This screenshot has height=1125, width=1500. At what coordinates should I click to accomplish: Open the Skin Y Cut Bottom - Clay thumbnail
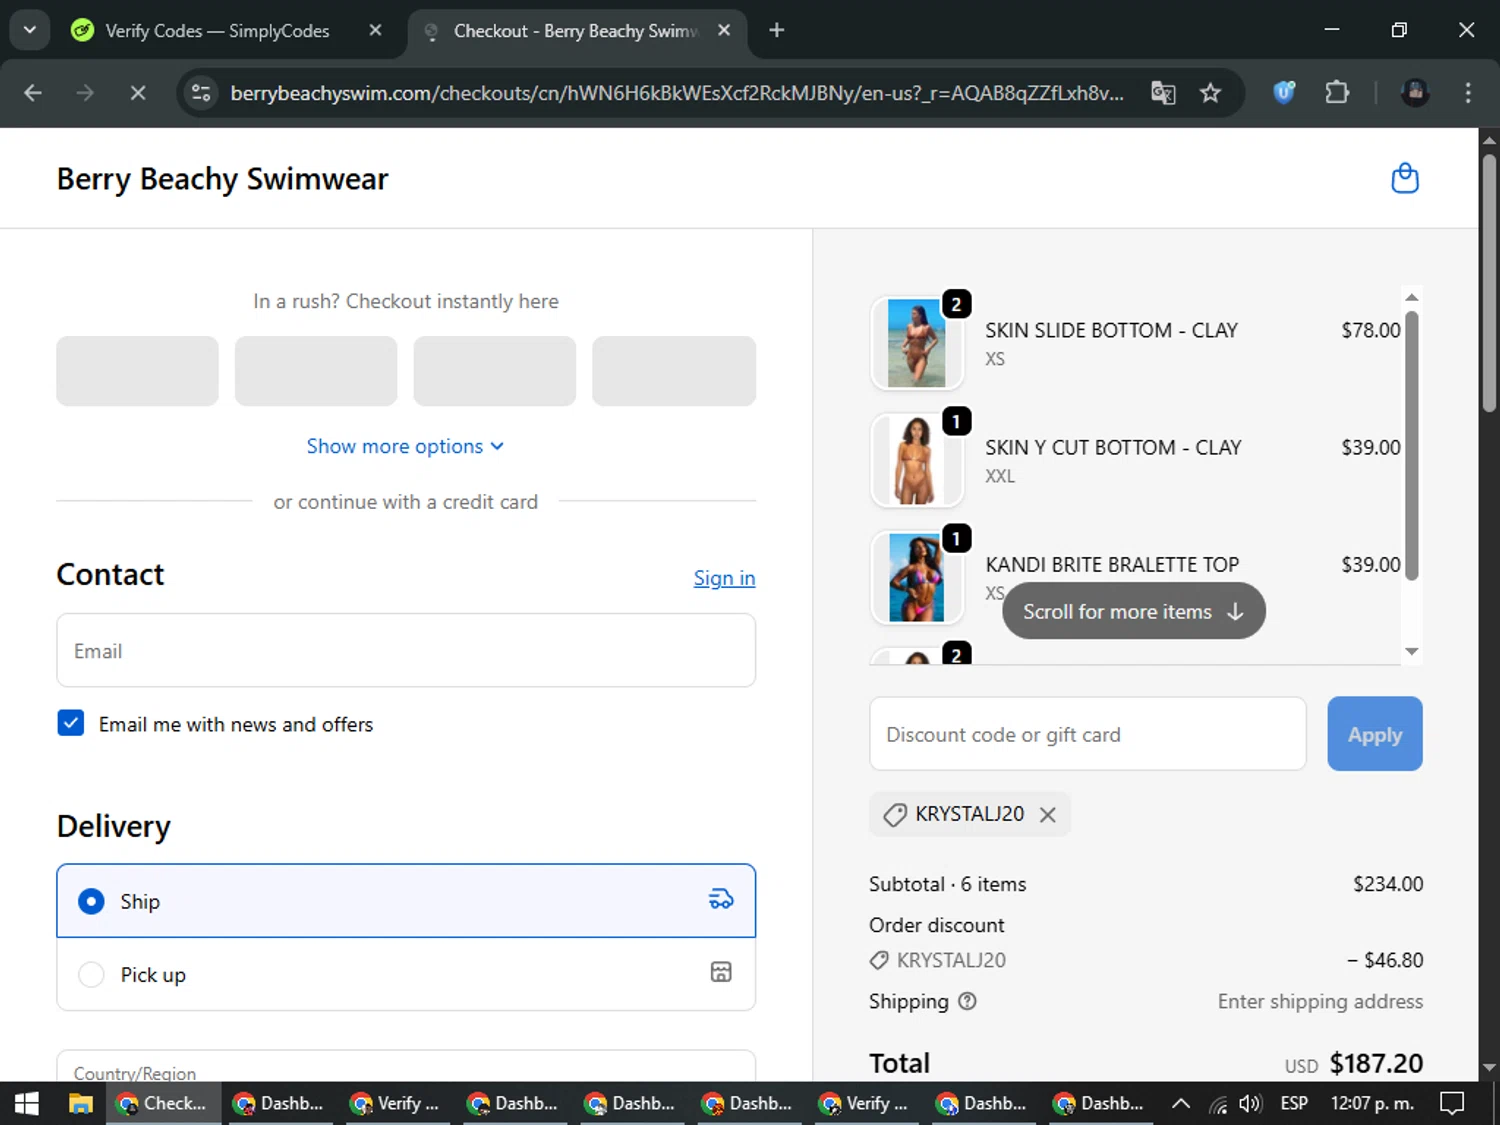pyautogui.click(x=917, y=460)
